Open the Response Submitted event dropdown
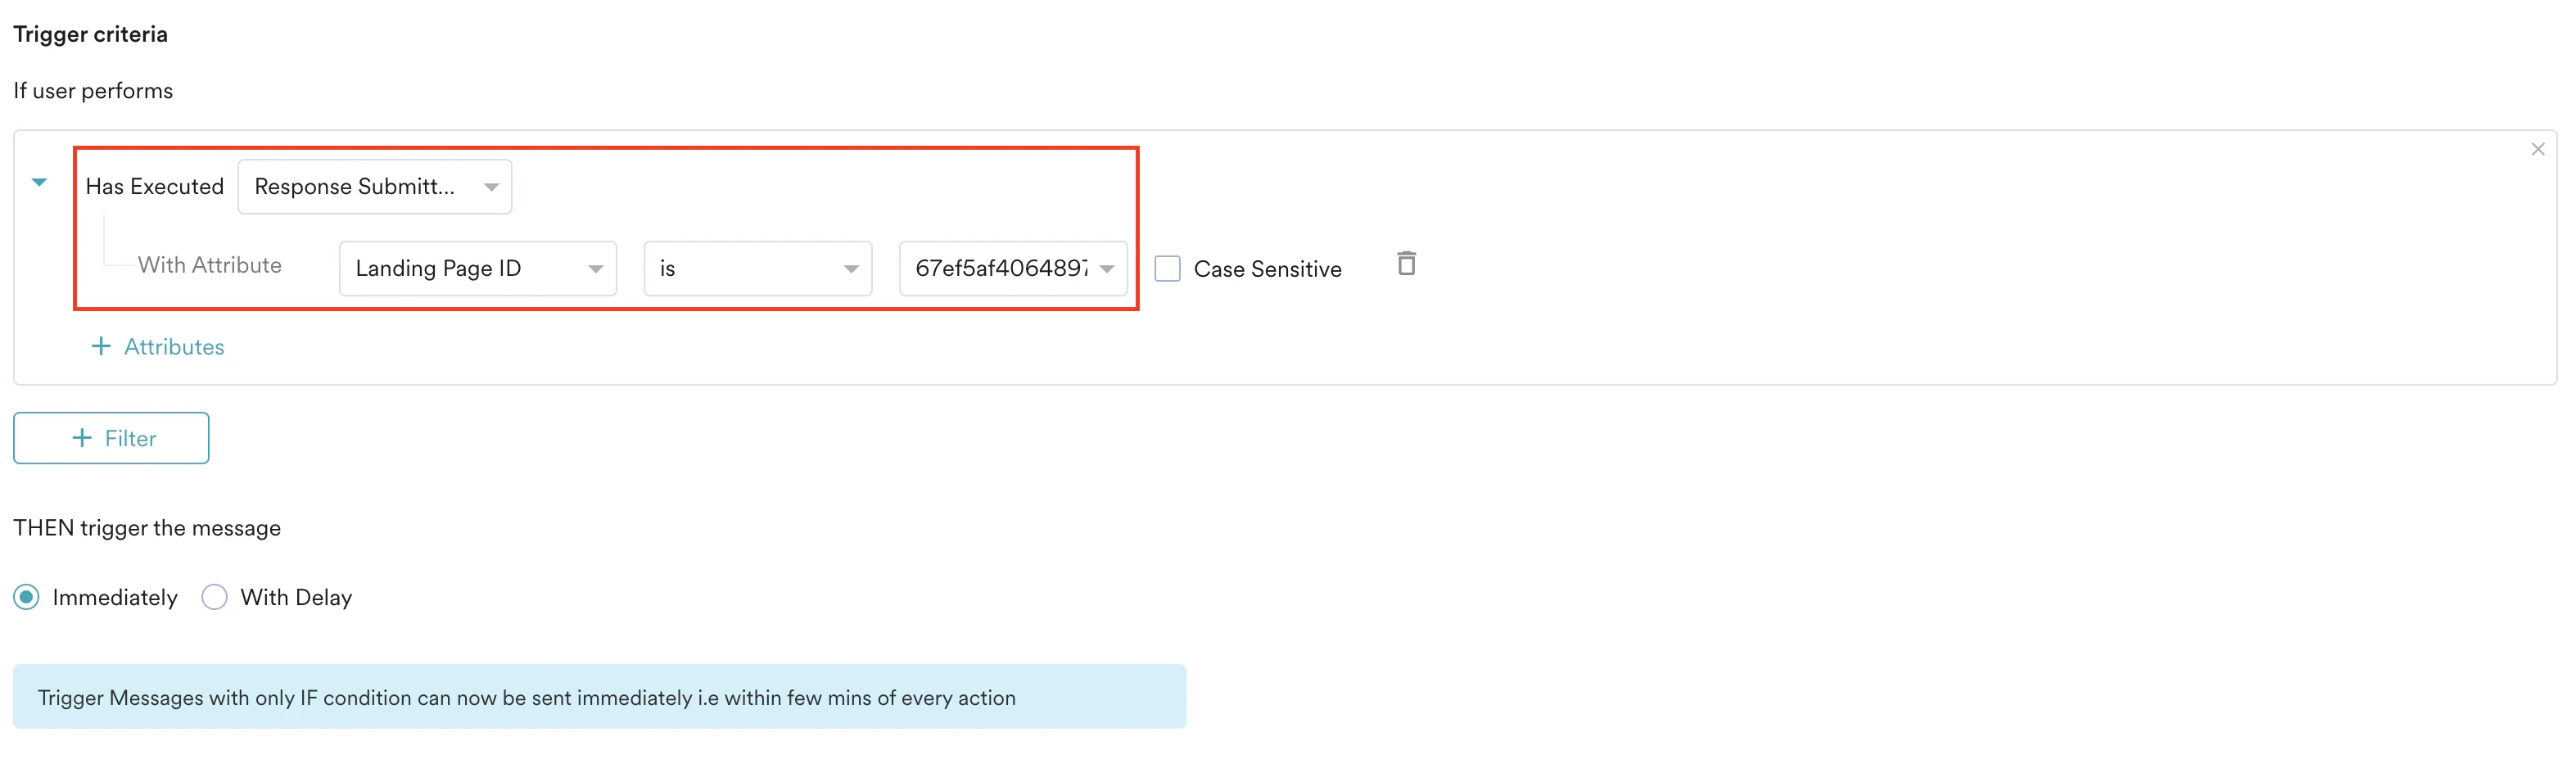Viewport: 2576px width, 768px height. [375, 186]
